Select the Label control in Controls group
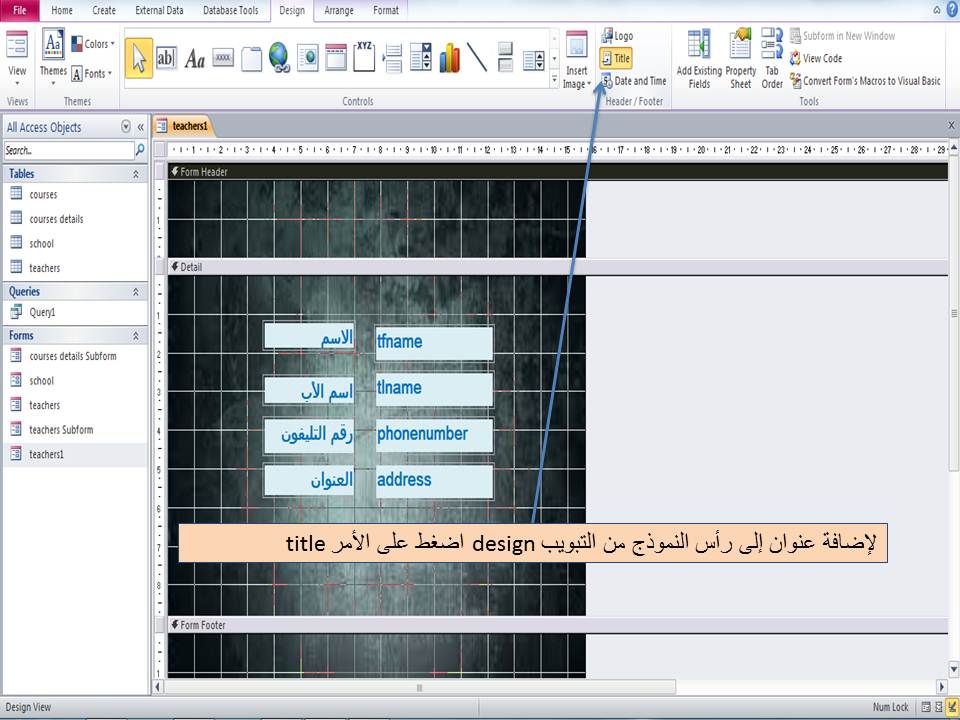Viewport: 960px width, 720px height. click(196, 57)
